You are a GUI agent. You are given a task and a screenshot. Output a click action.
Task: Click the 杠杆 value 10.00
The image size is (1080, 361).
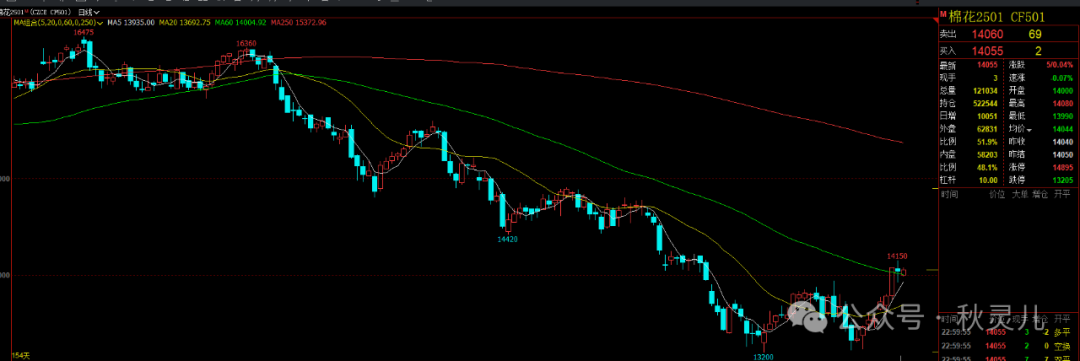pyautogui.click(x=989, y=180)
